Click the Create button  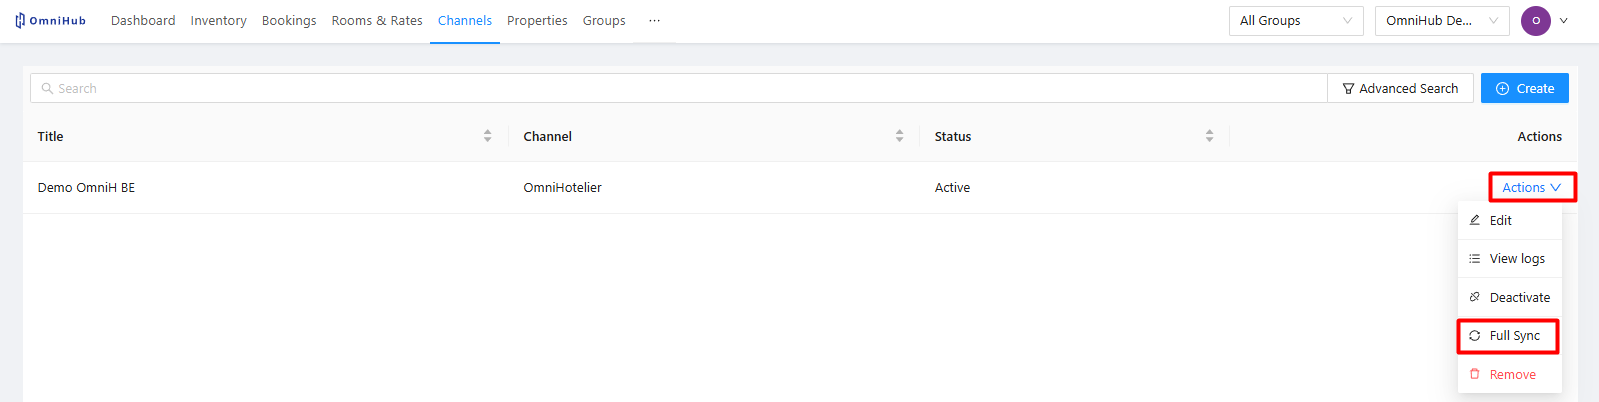(1525, 88)
